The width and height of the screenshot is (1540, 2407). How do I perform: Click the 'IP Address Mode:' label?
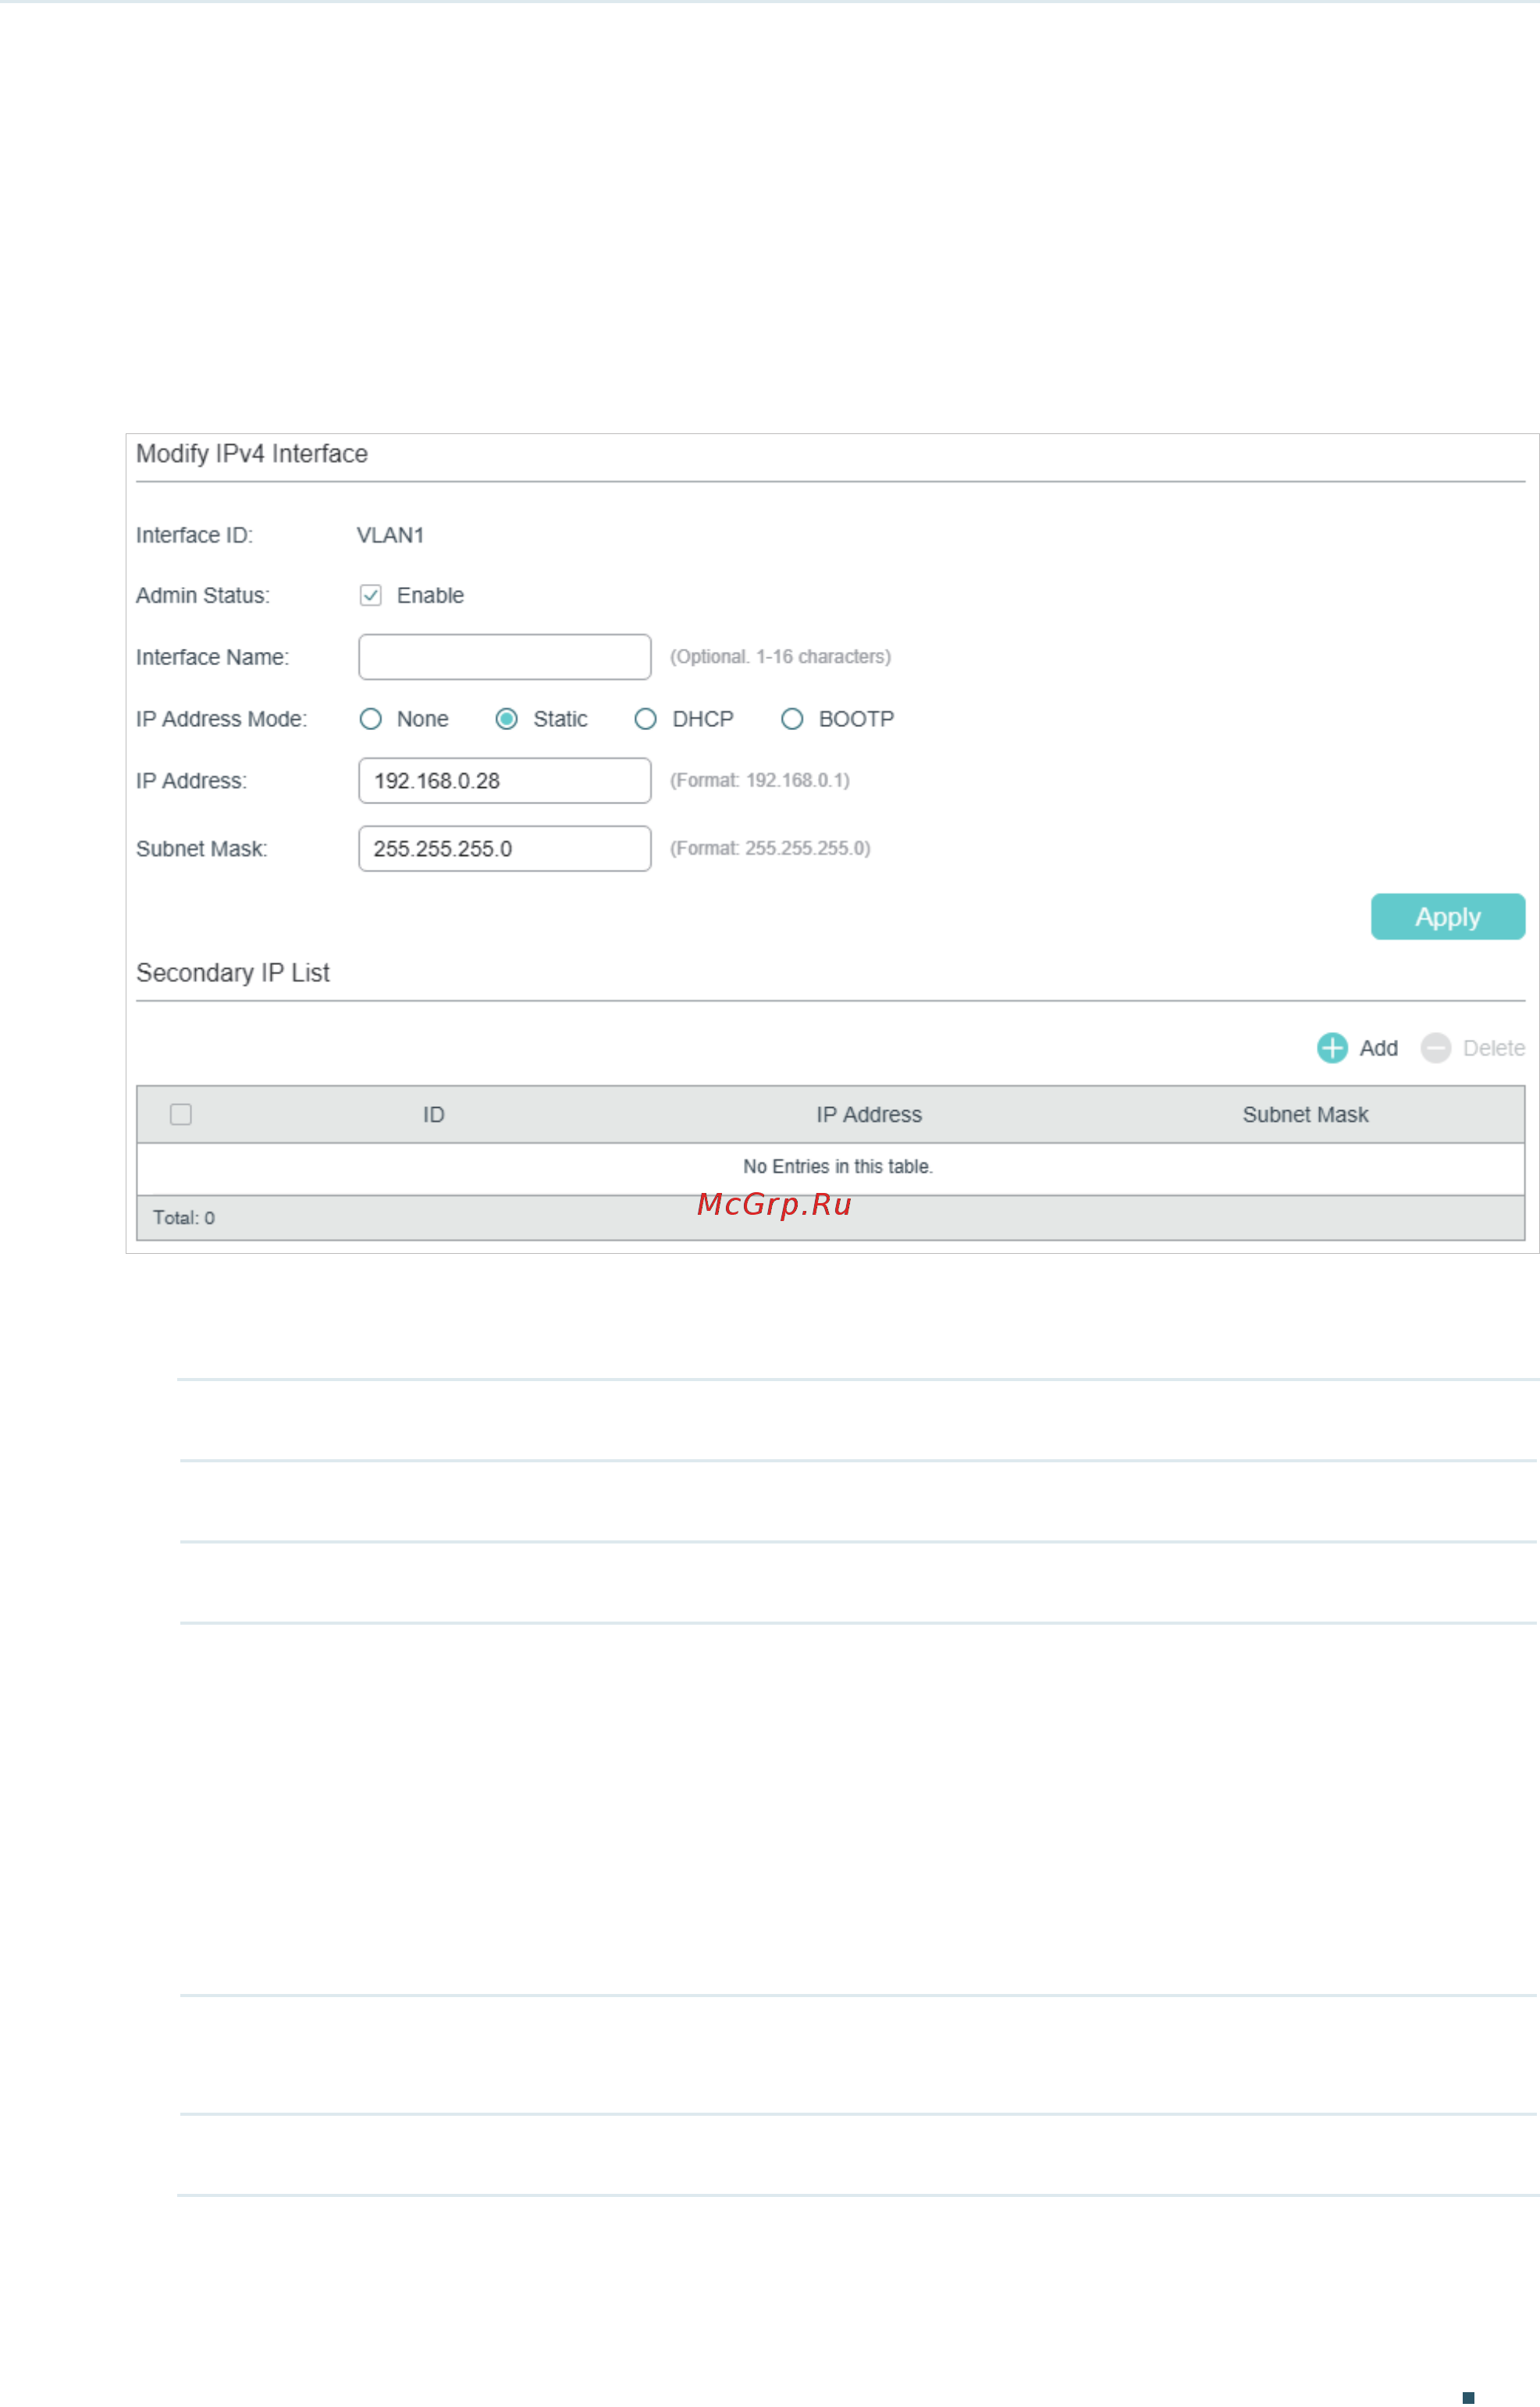[222, 719]
